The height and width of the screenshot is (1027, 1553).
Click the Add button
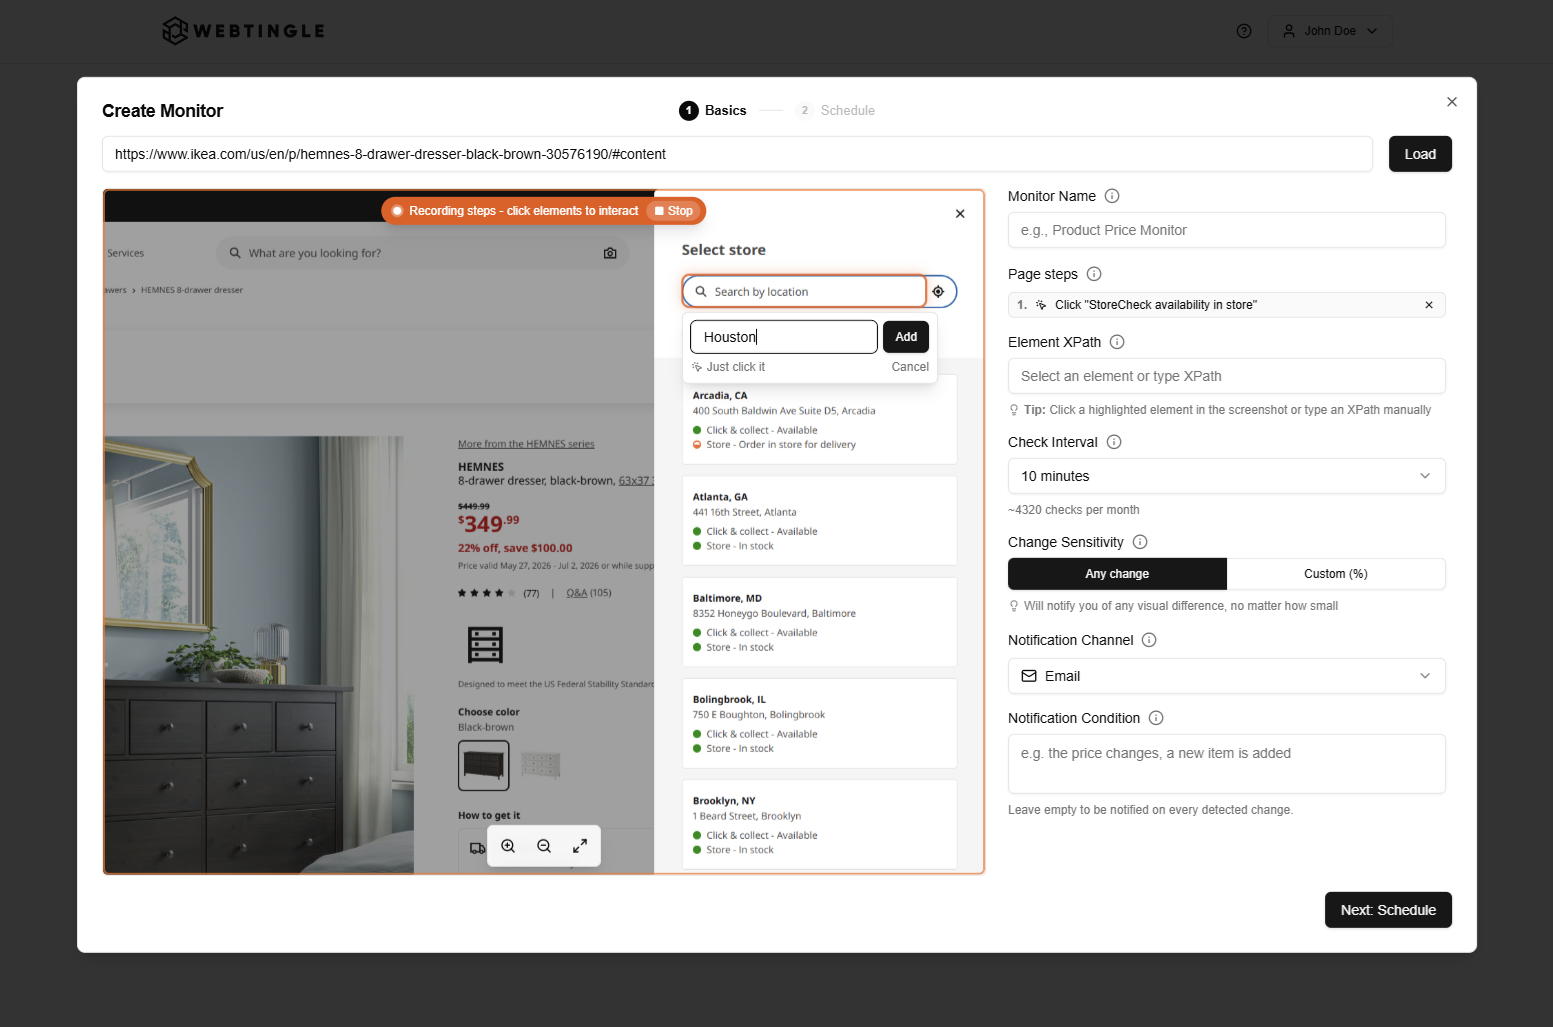pyautogui.click(x=906, y=337)
